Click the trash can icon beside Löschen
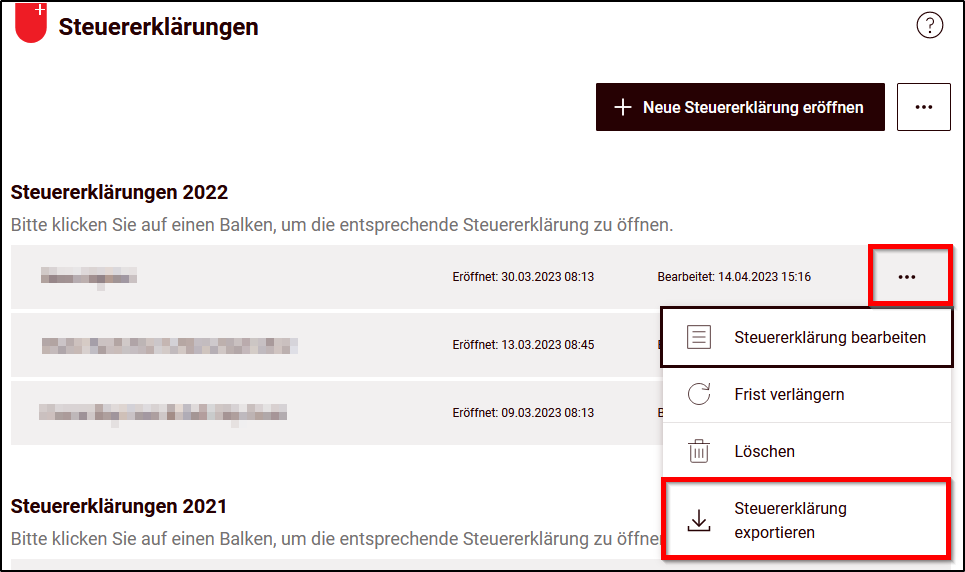 (x=699, y=451)
